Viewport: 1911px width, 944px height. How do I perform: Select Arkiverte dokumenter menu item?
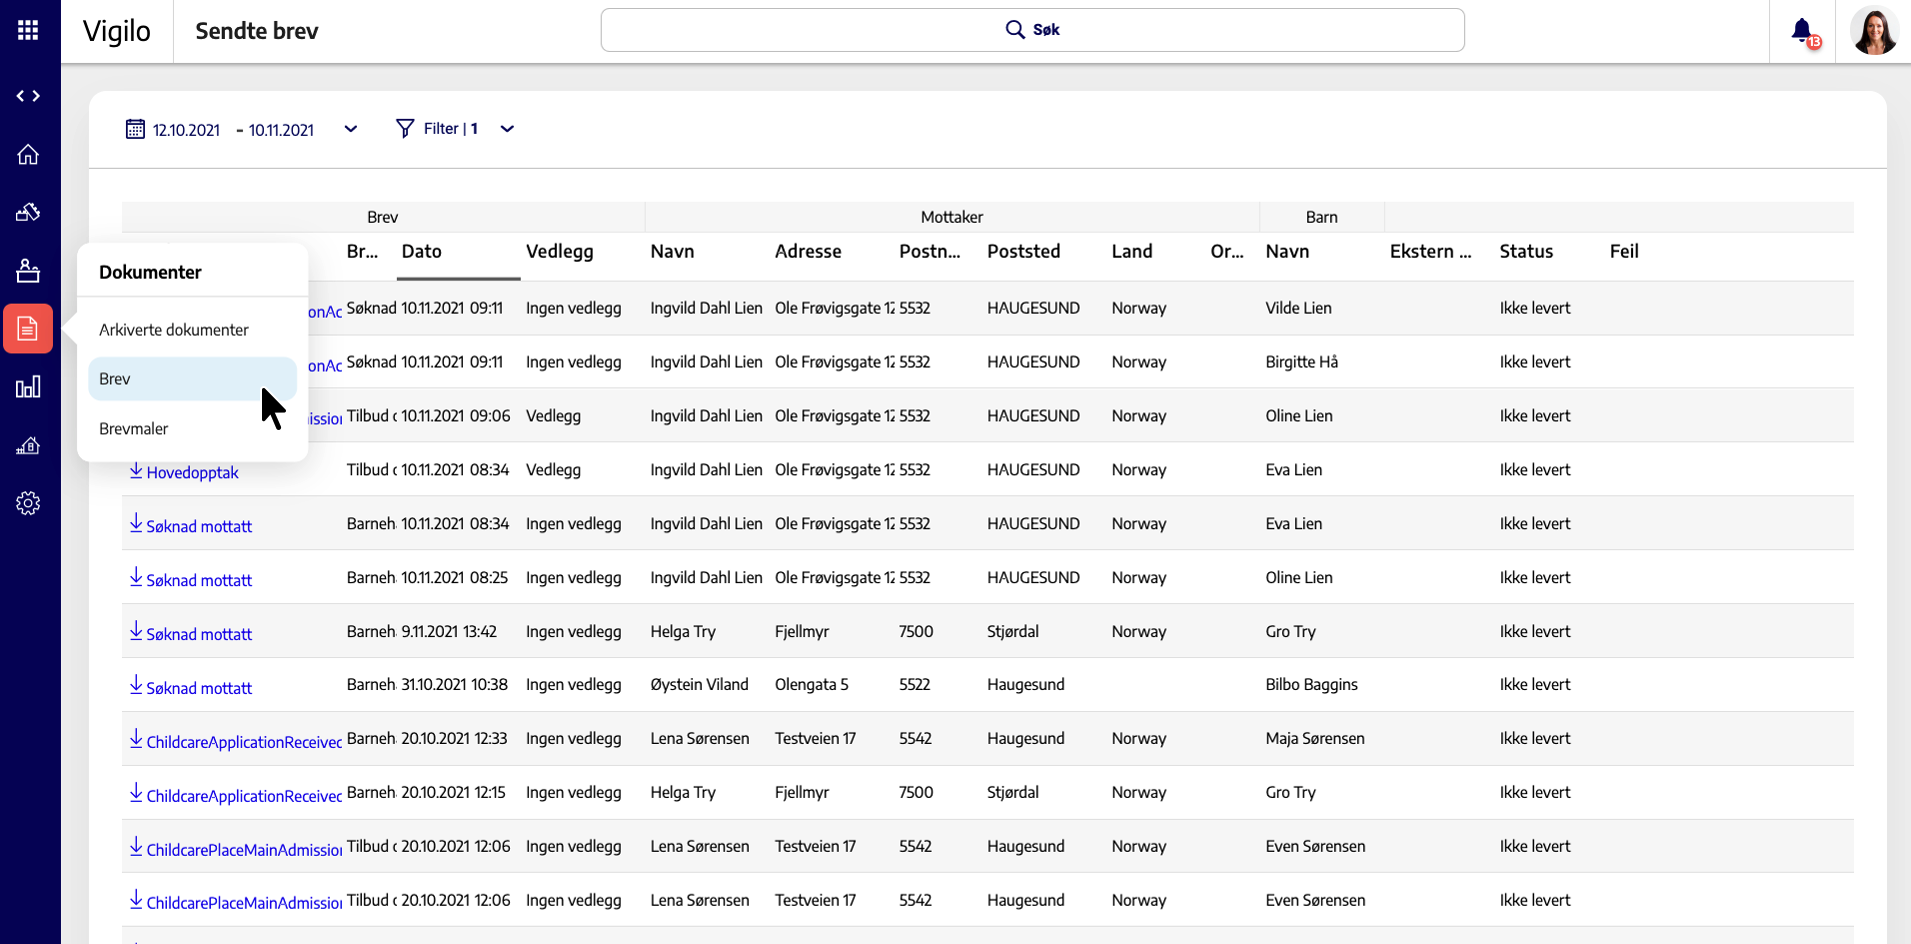click(x=174, y=330)
